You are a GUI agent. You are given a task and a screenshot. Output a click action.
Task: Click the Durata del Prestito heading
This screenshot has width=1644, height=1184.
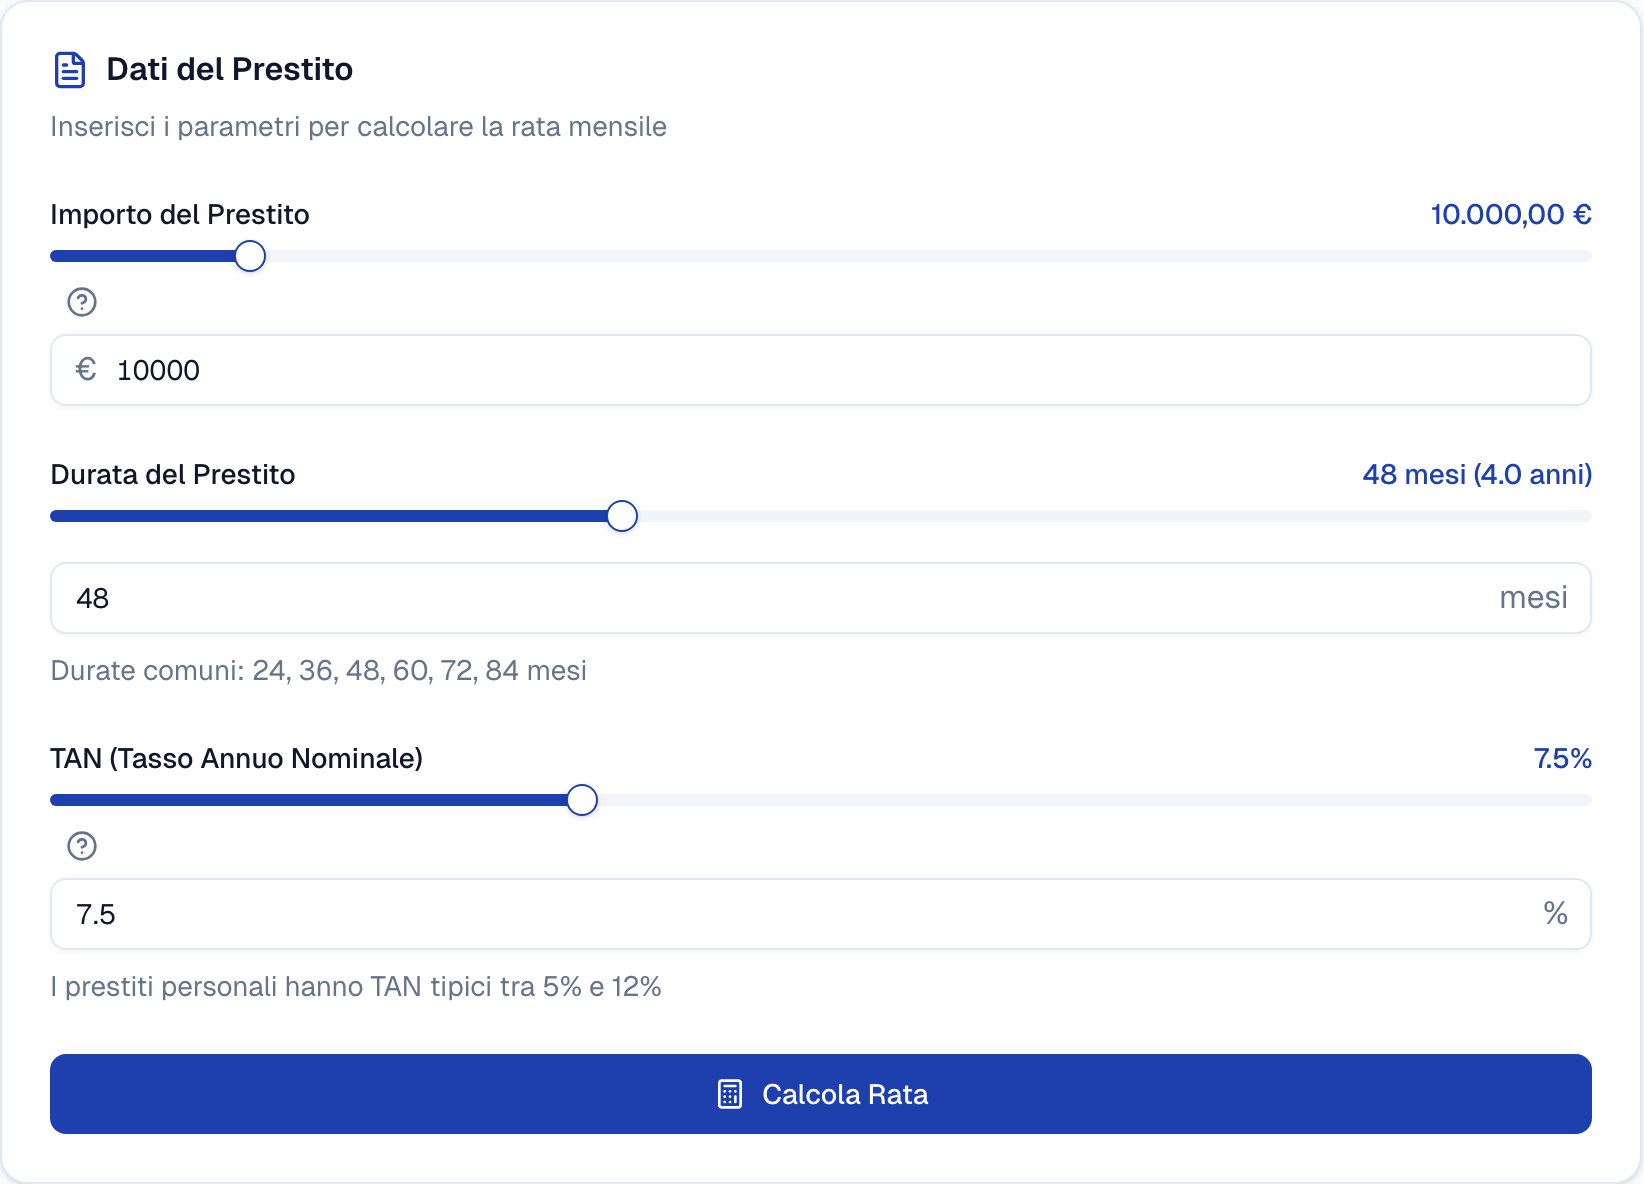pos(173,474)
